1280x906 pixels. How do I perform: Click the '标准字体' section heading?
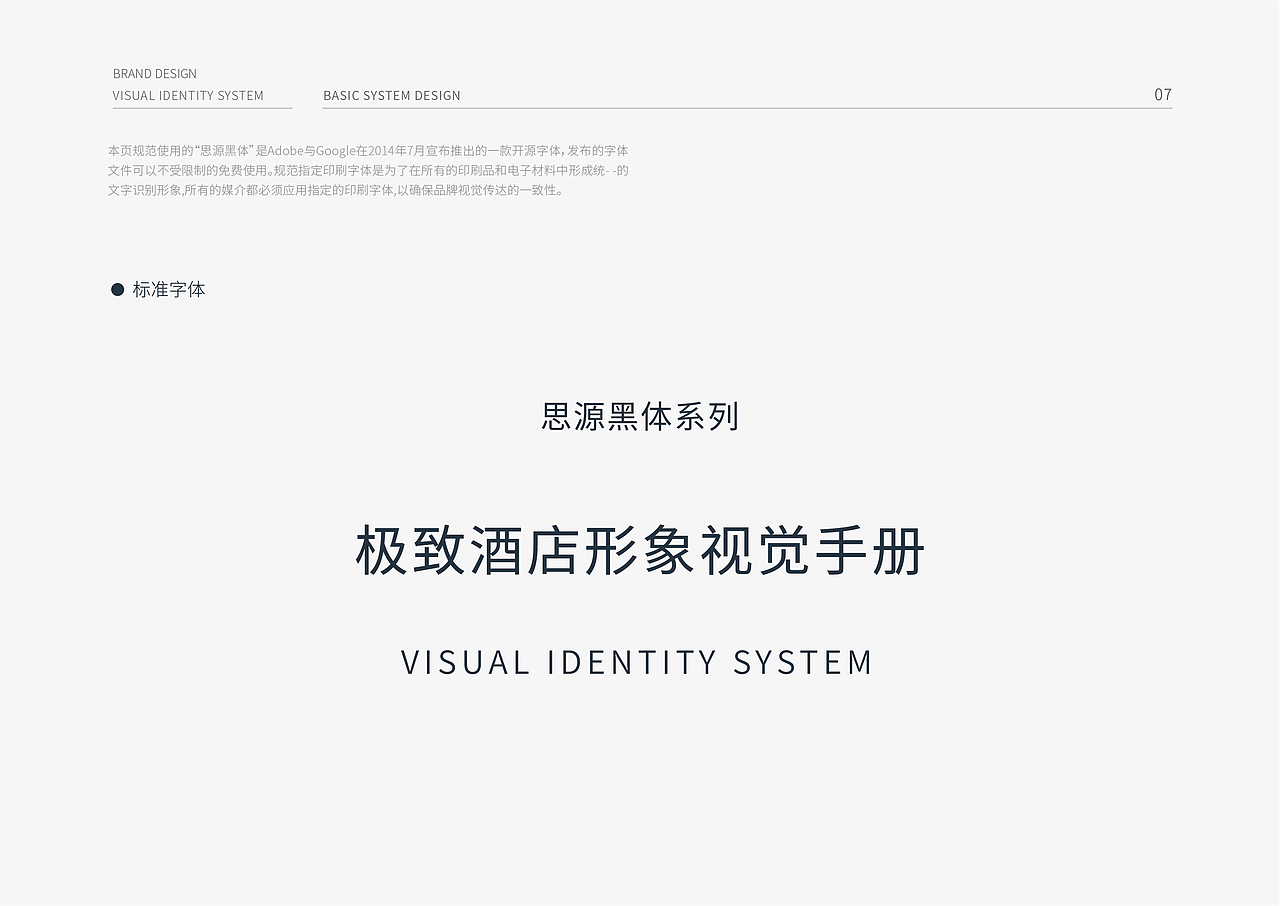pos(169,289)
